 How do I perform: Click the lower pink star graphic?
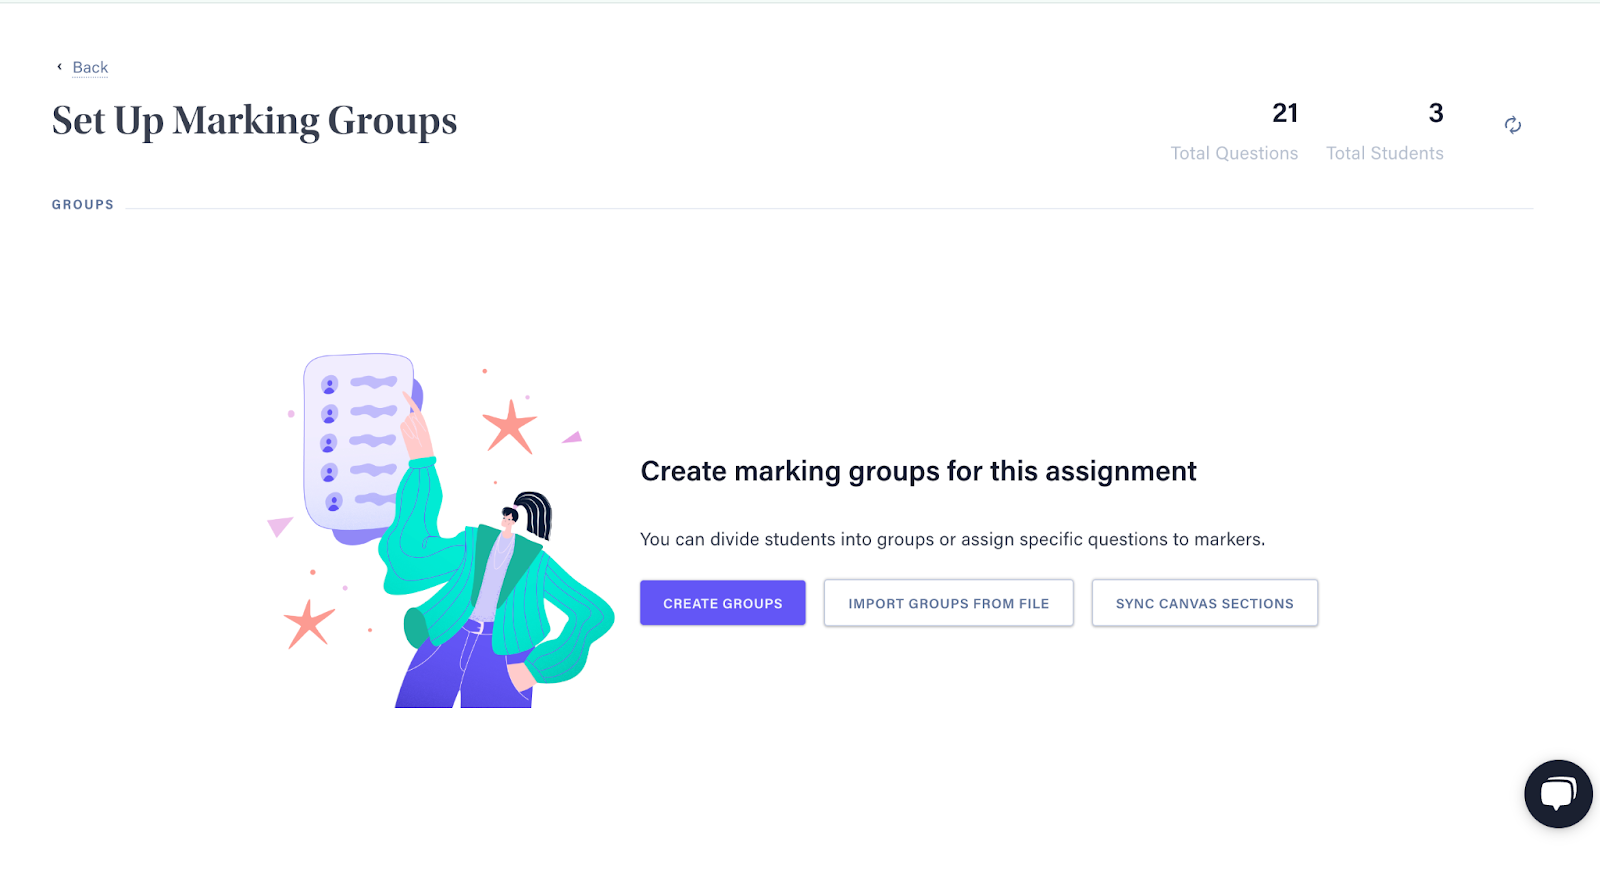click(309, 624)
